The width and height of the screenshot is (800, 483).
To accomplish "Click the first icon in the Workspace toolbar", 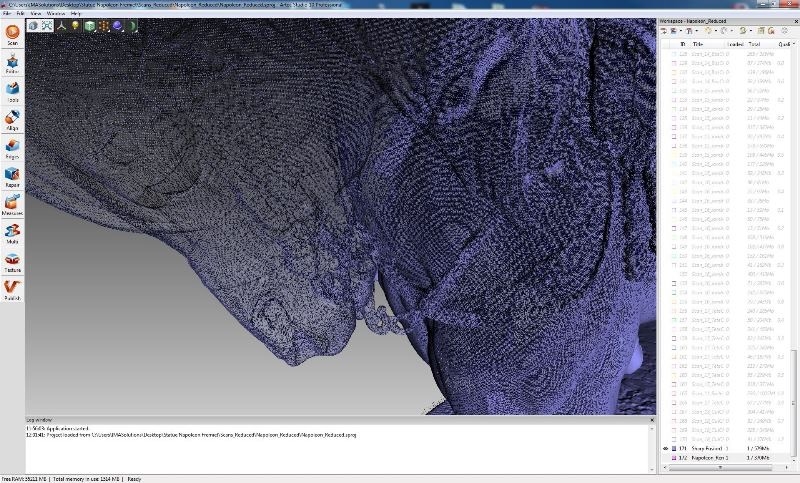I will 664,31.
